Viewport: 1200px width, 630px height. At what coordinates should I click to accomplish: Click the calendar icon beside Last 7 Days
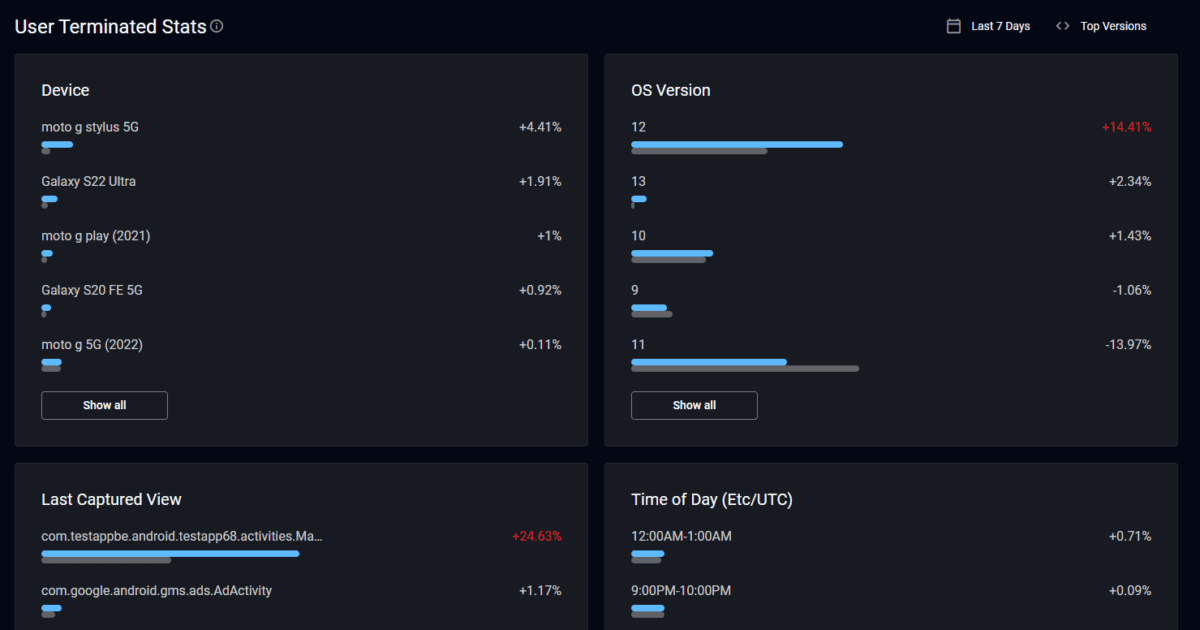(x=953, y=25)
